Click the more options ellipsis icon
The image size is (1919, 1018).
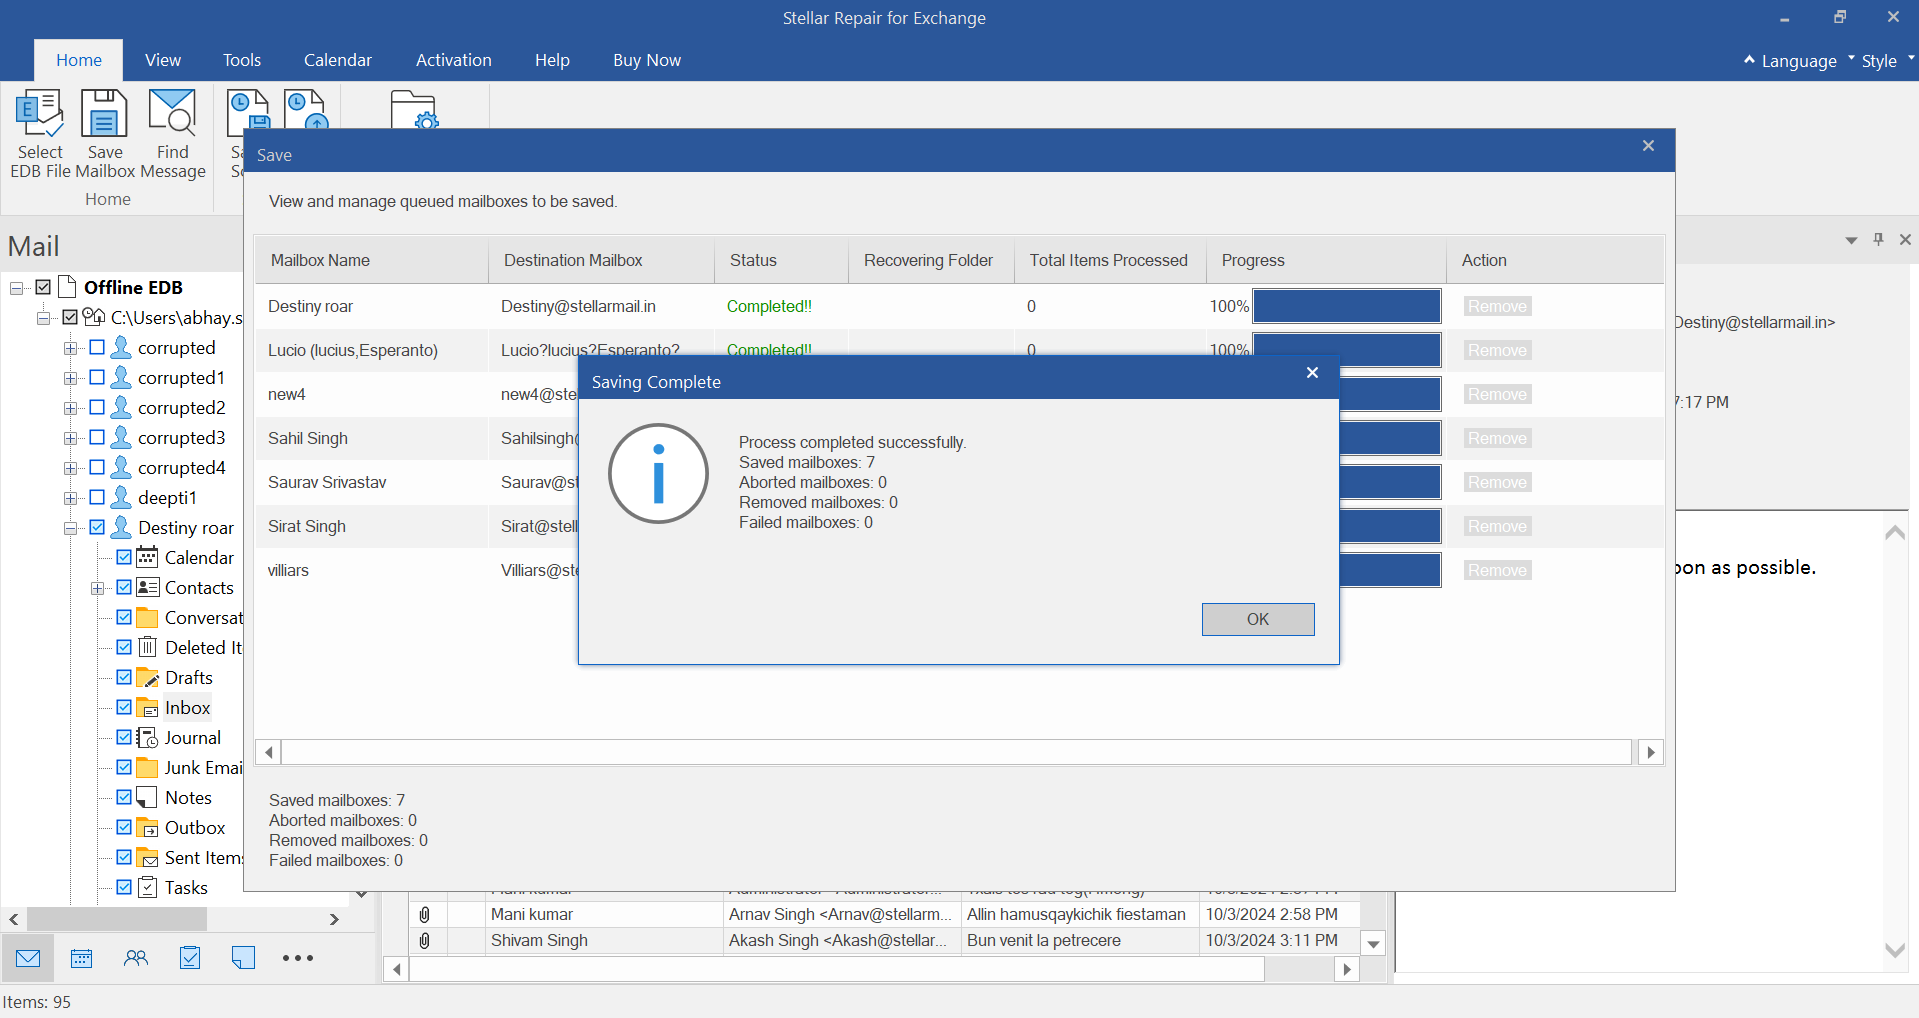click(297, 958)
